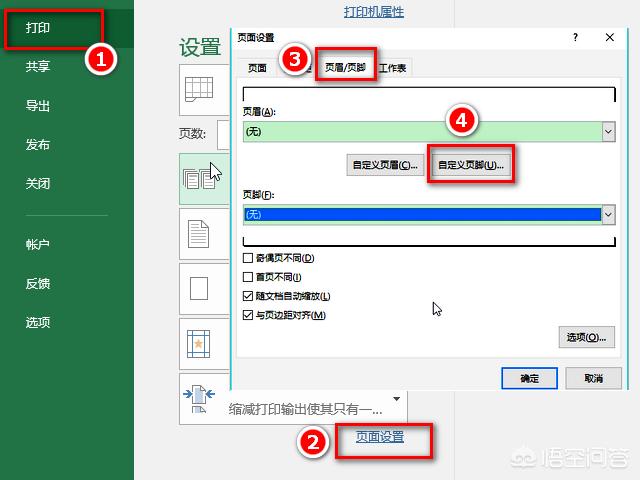The height and width of the screenshot is (480, 640).
Task: Open Options (选项) in the sidebar
Action: click(x=38, y=322)
